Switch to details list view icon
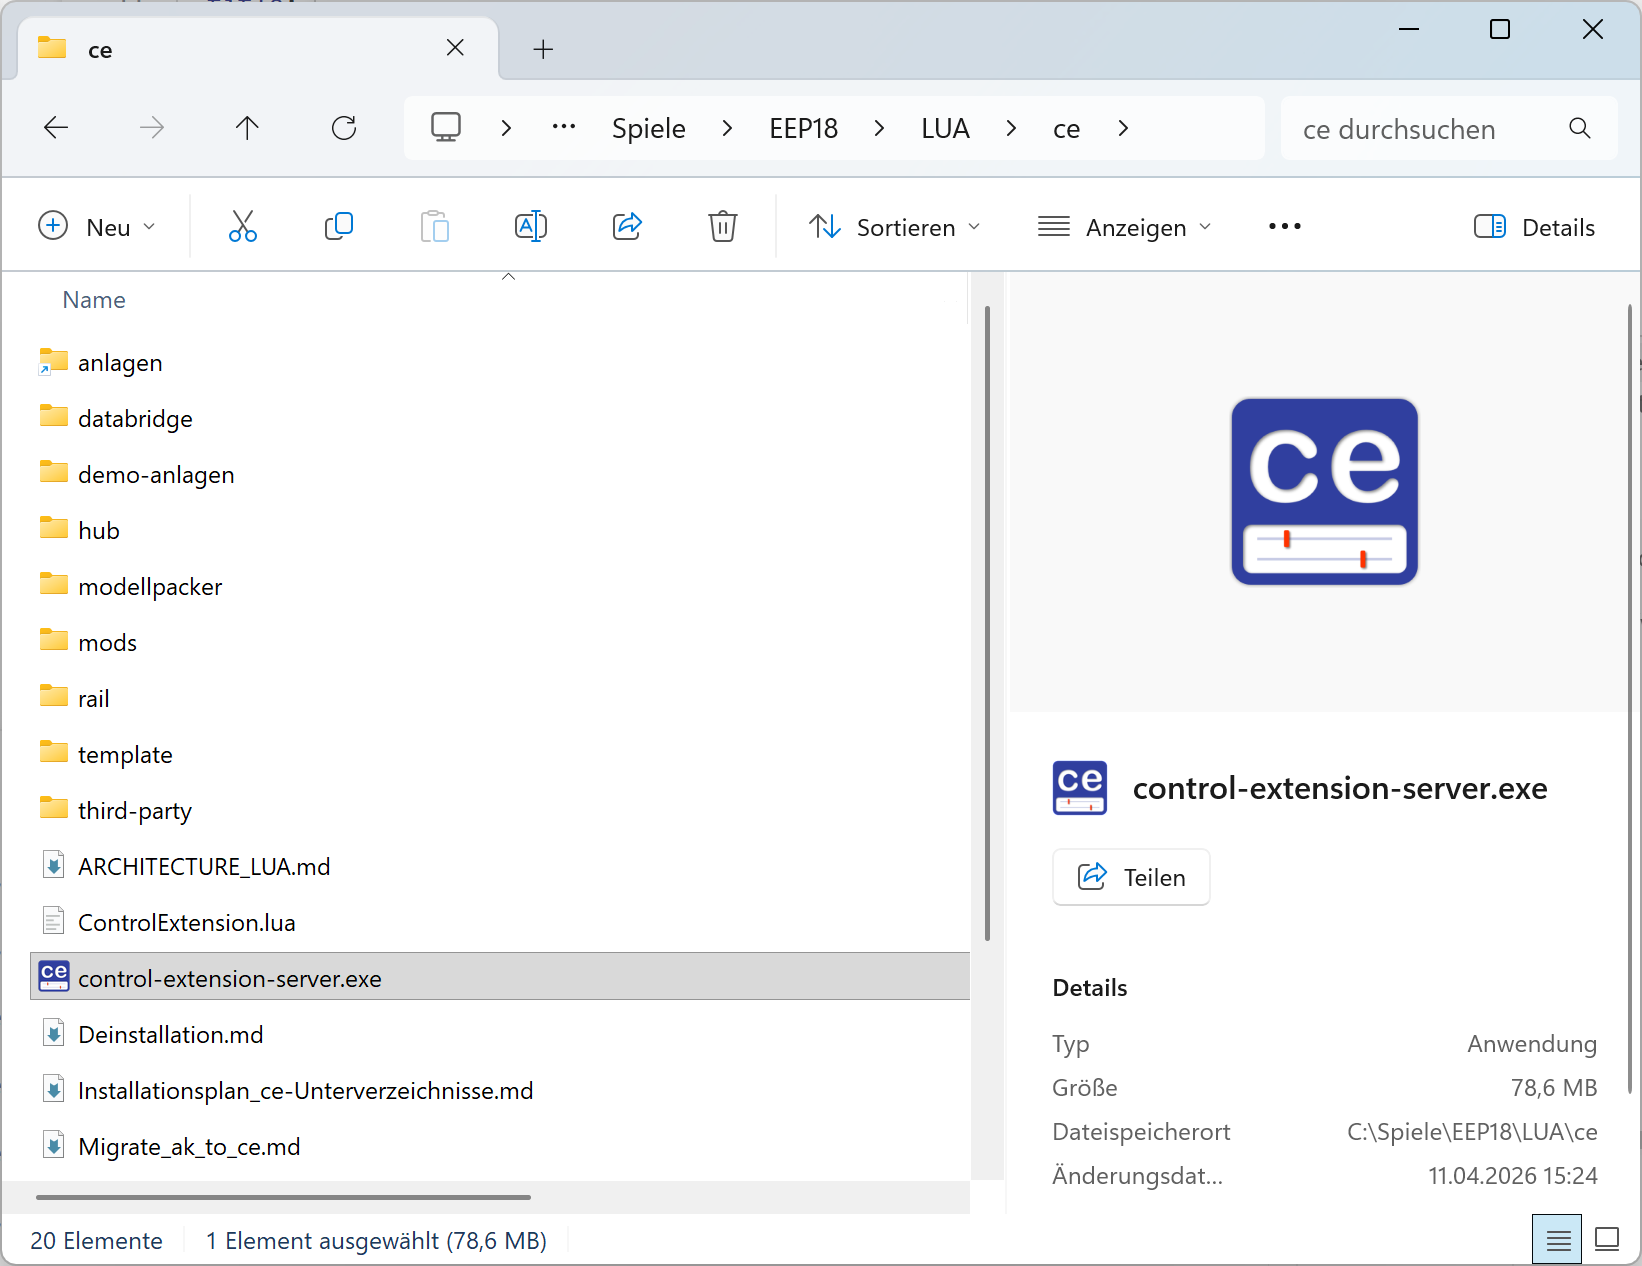 (1558, 1240)
